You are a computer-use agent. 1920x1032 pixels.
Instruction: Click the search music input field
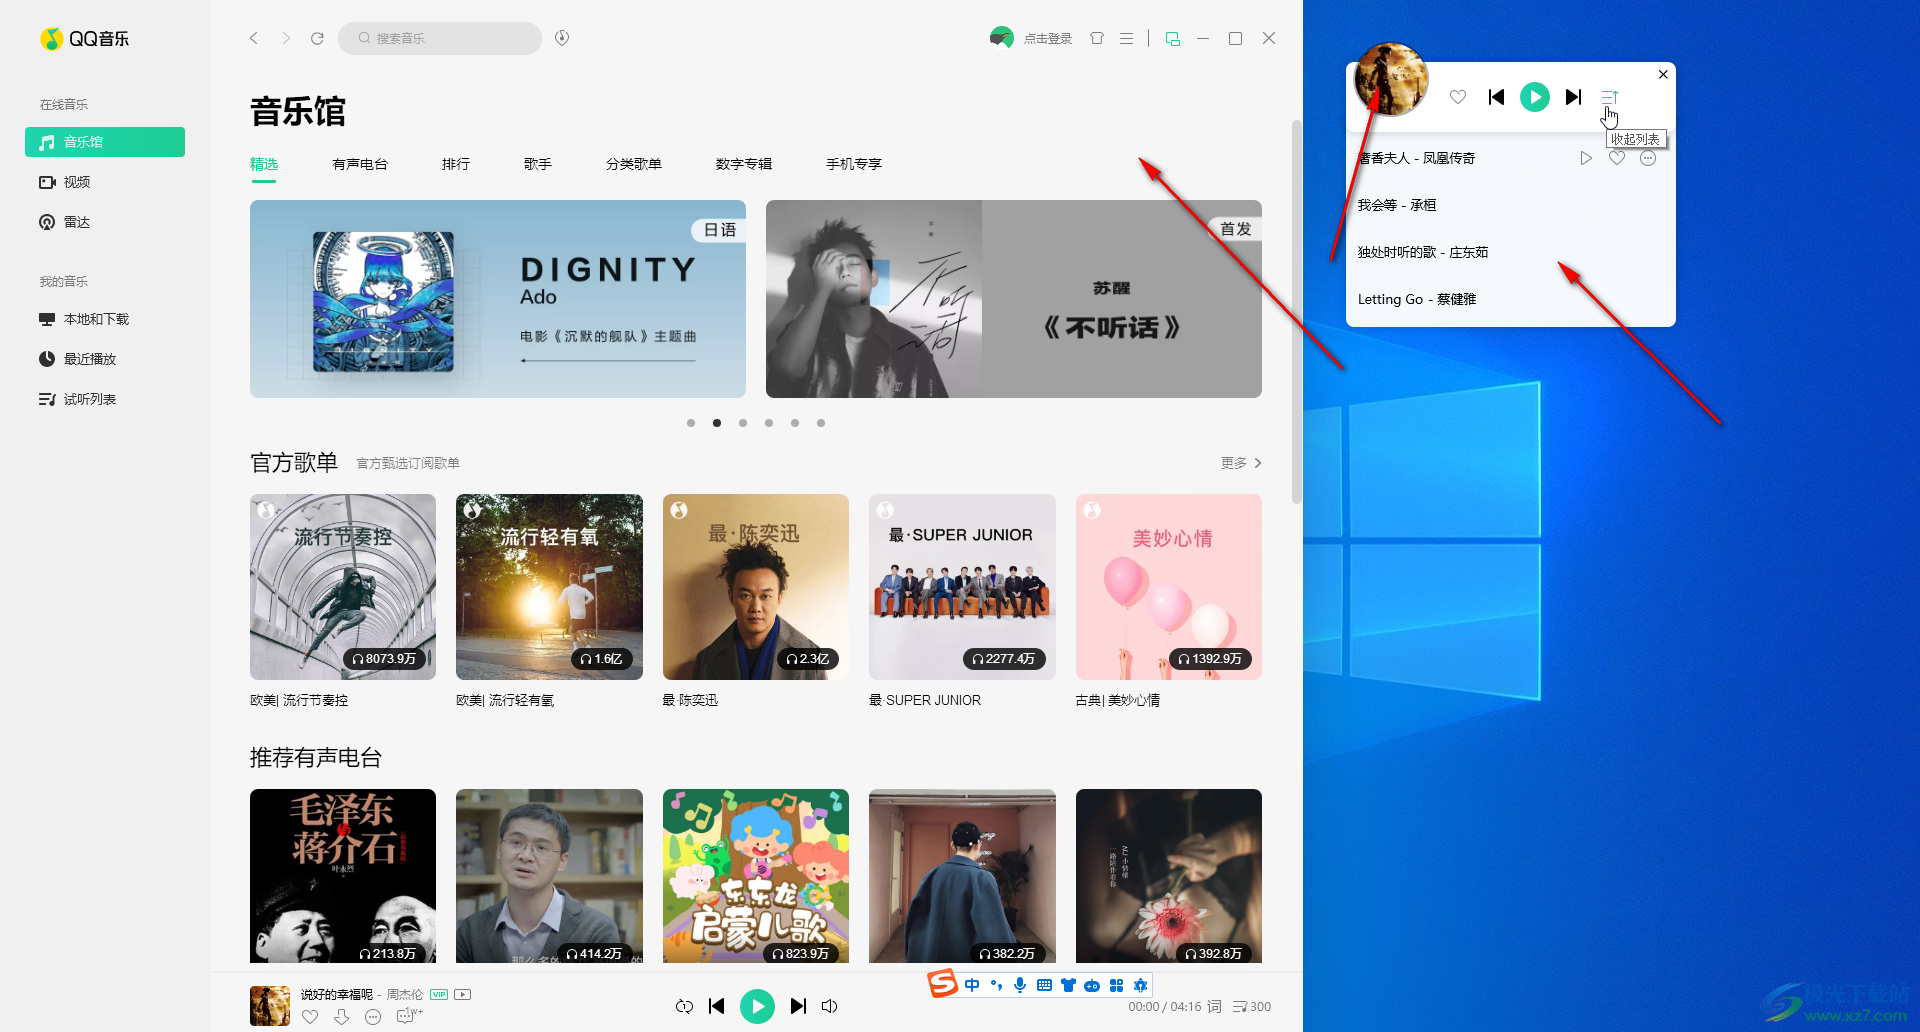[x=440, y=38]
